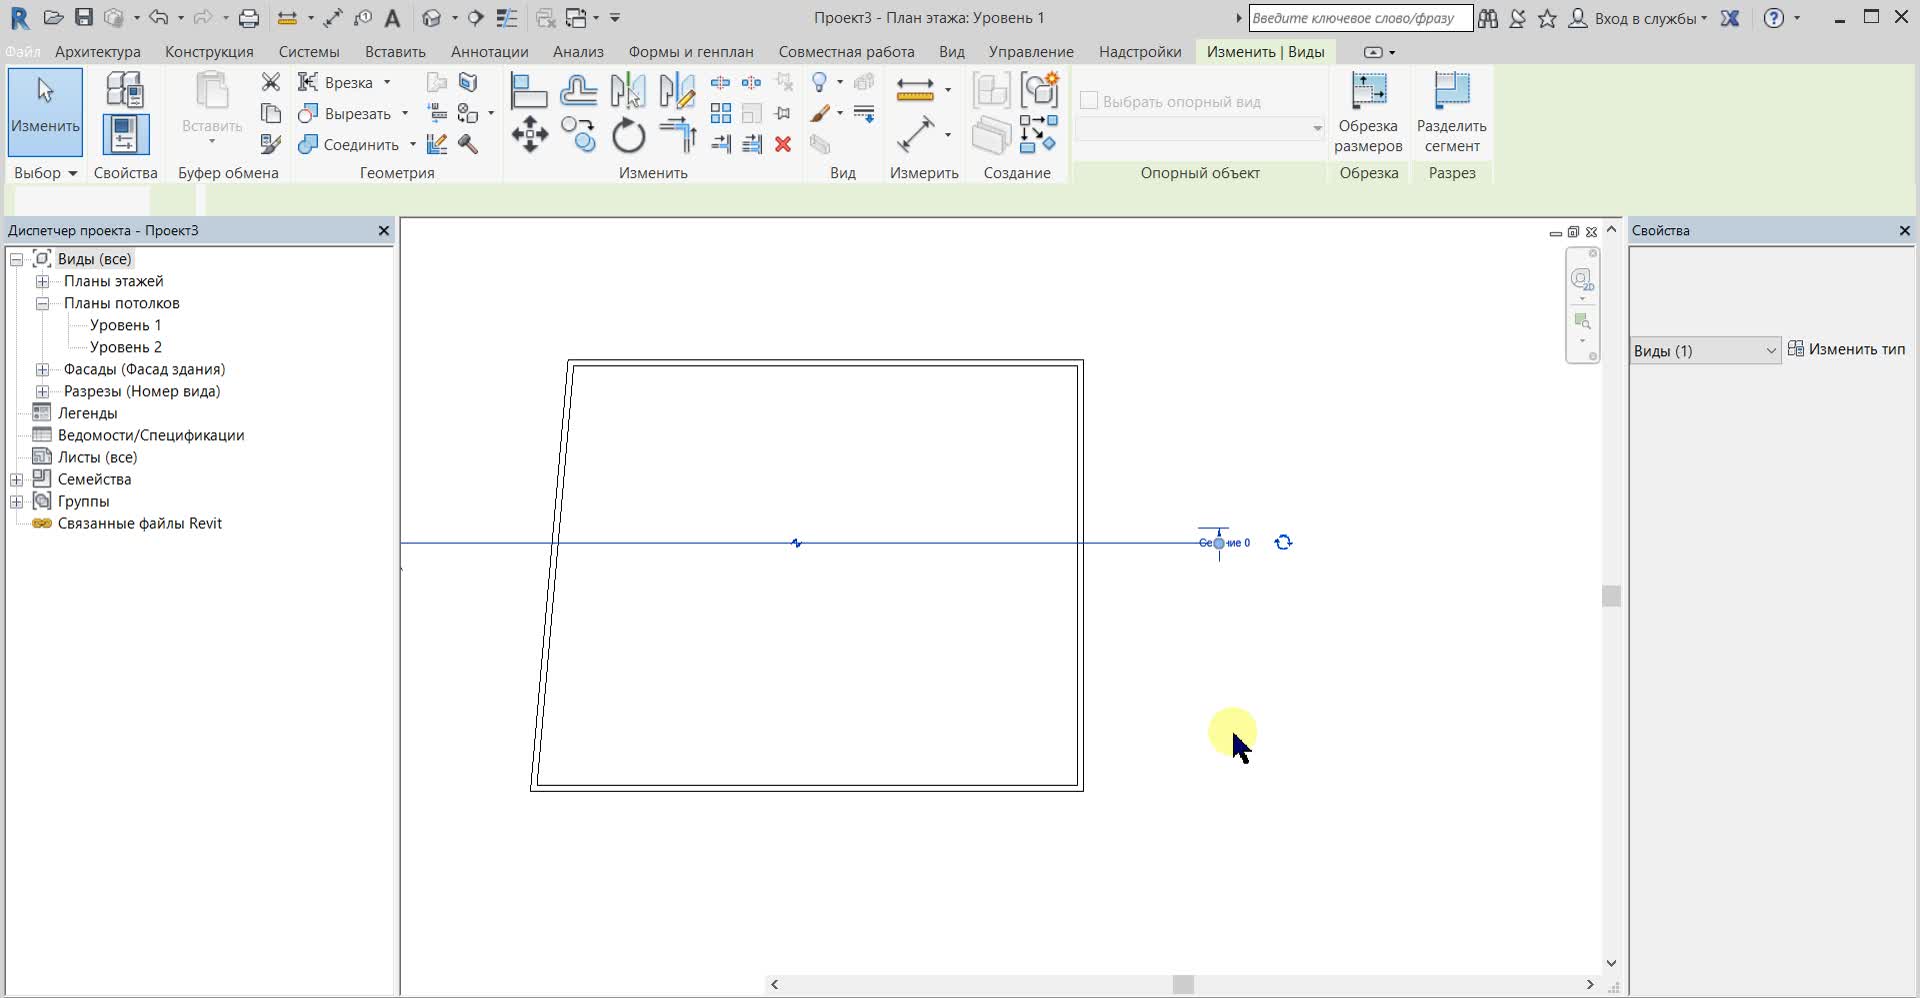Click the Соединить geometry button
The height and width of the screenshot is (998, 1920).
pos(349,144)
